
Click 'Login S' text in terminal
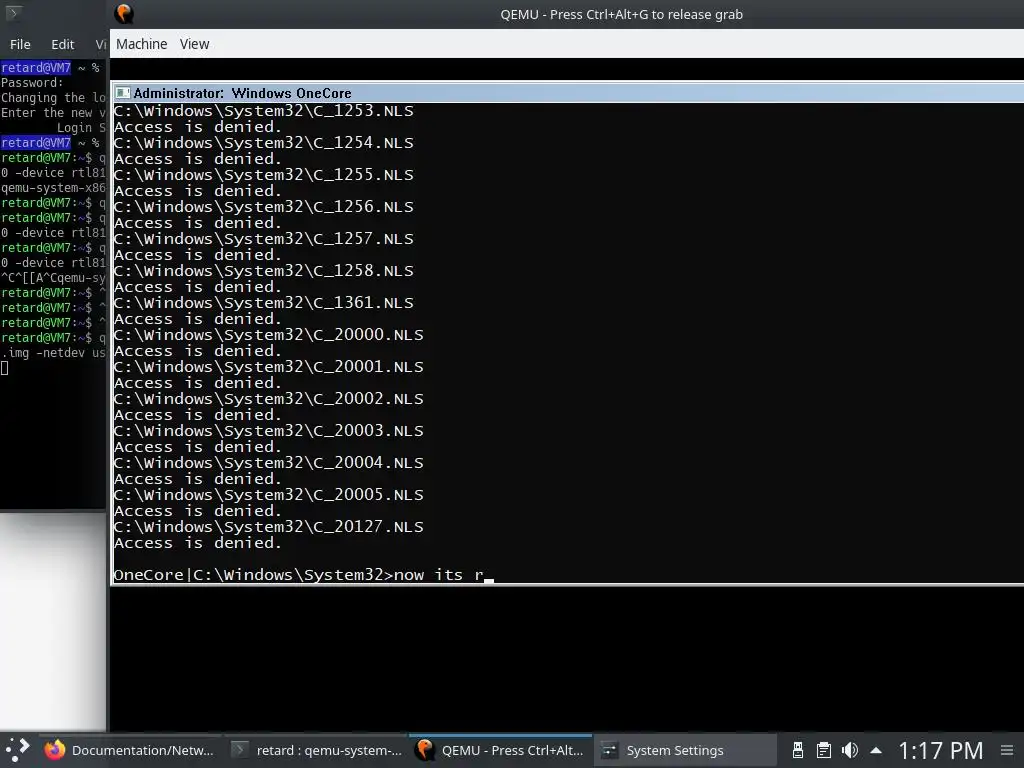tap(81, 128)
